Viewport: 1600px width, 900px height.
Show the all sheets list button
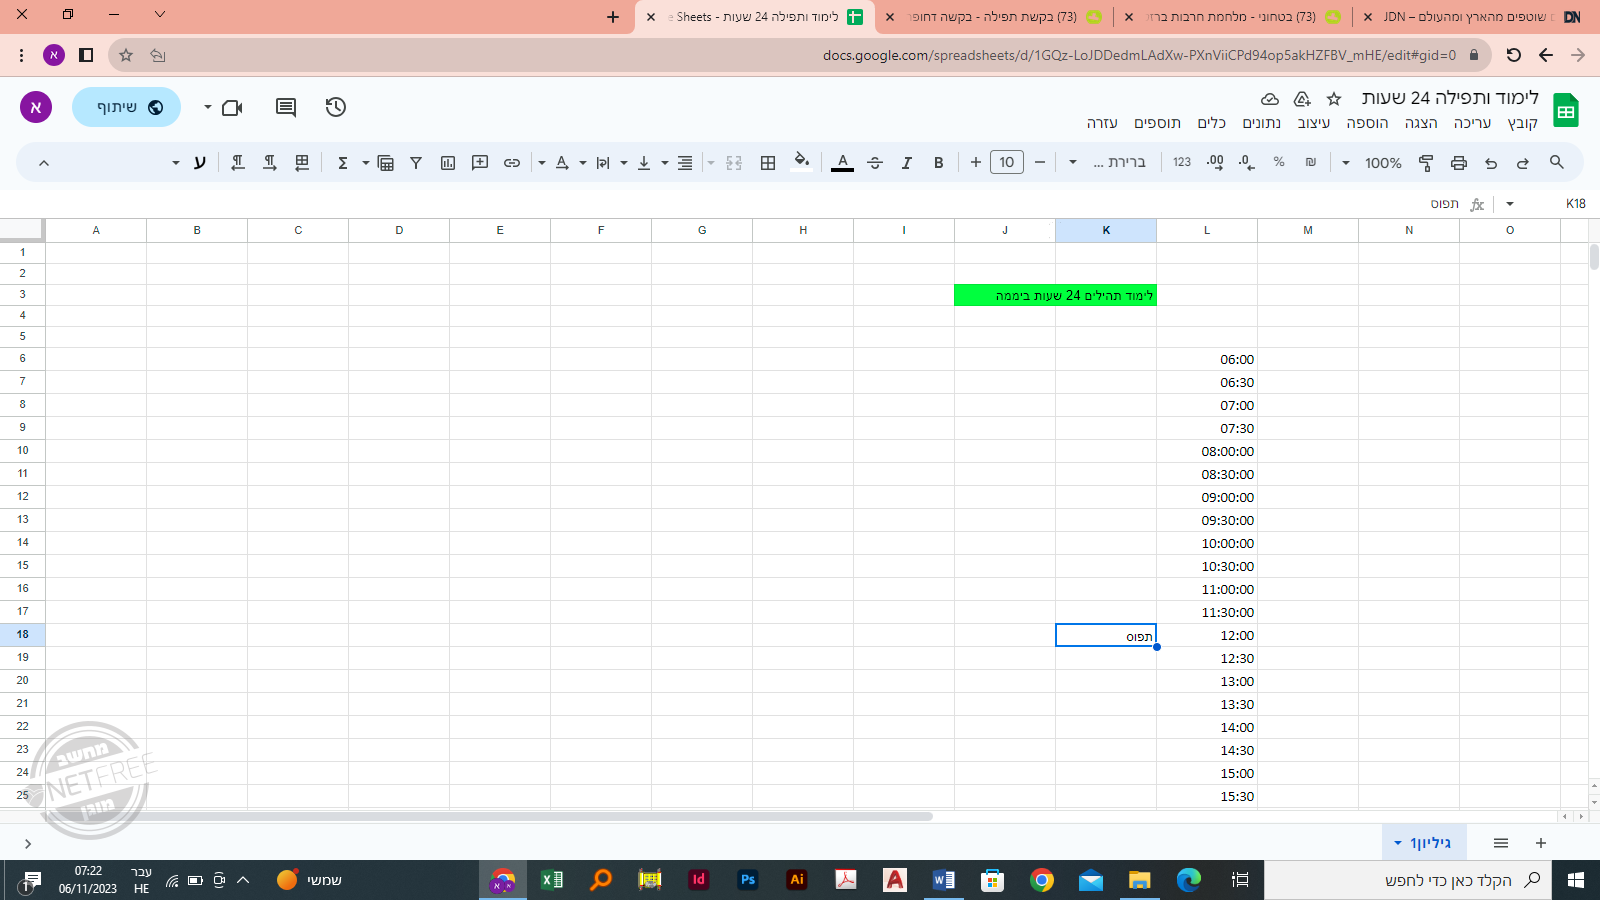pos(1501,843)
